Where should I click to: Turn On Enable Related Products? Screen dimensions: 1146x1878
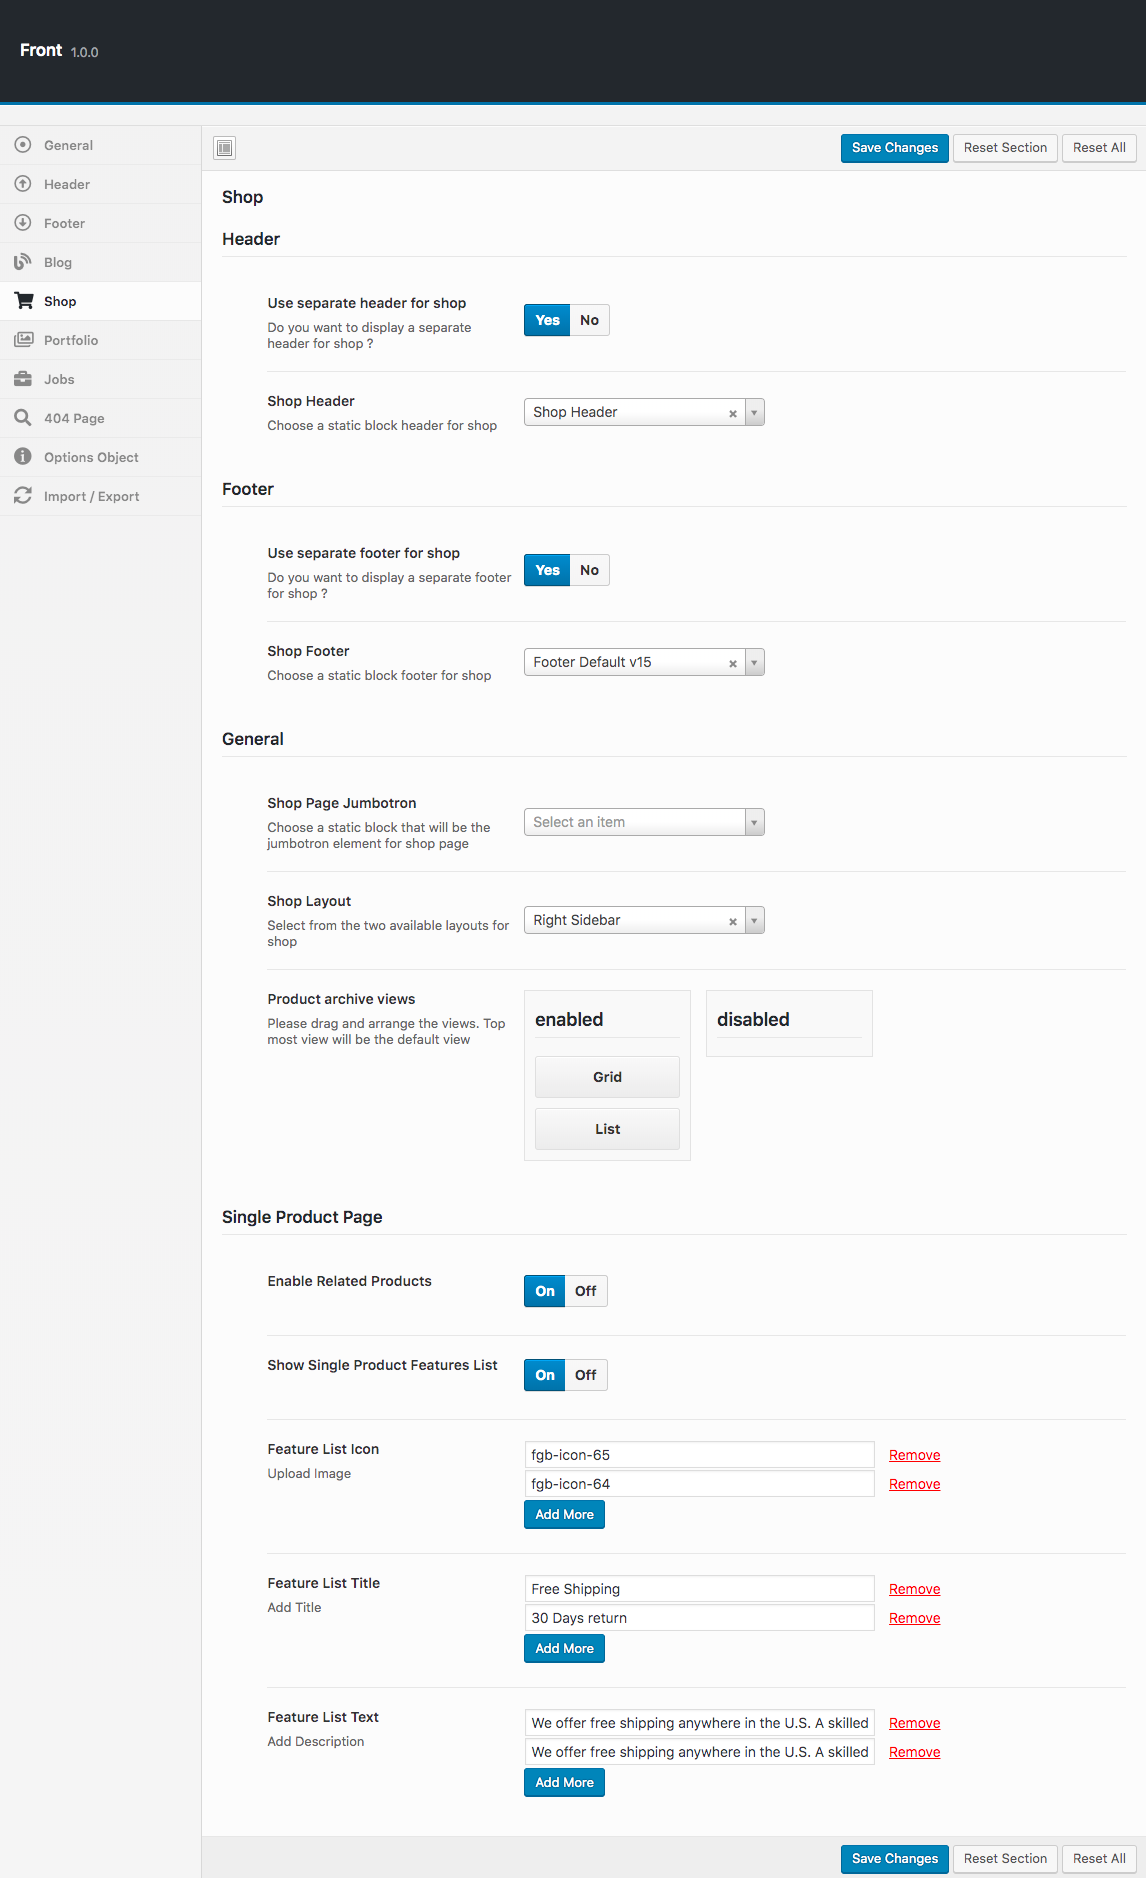(x=545, y=1291)
